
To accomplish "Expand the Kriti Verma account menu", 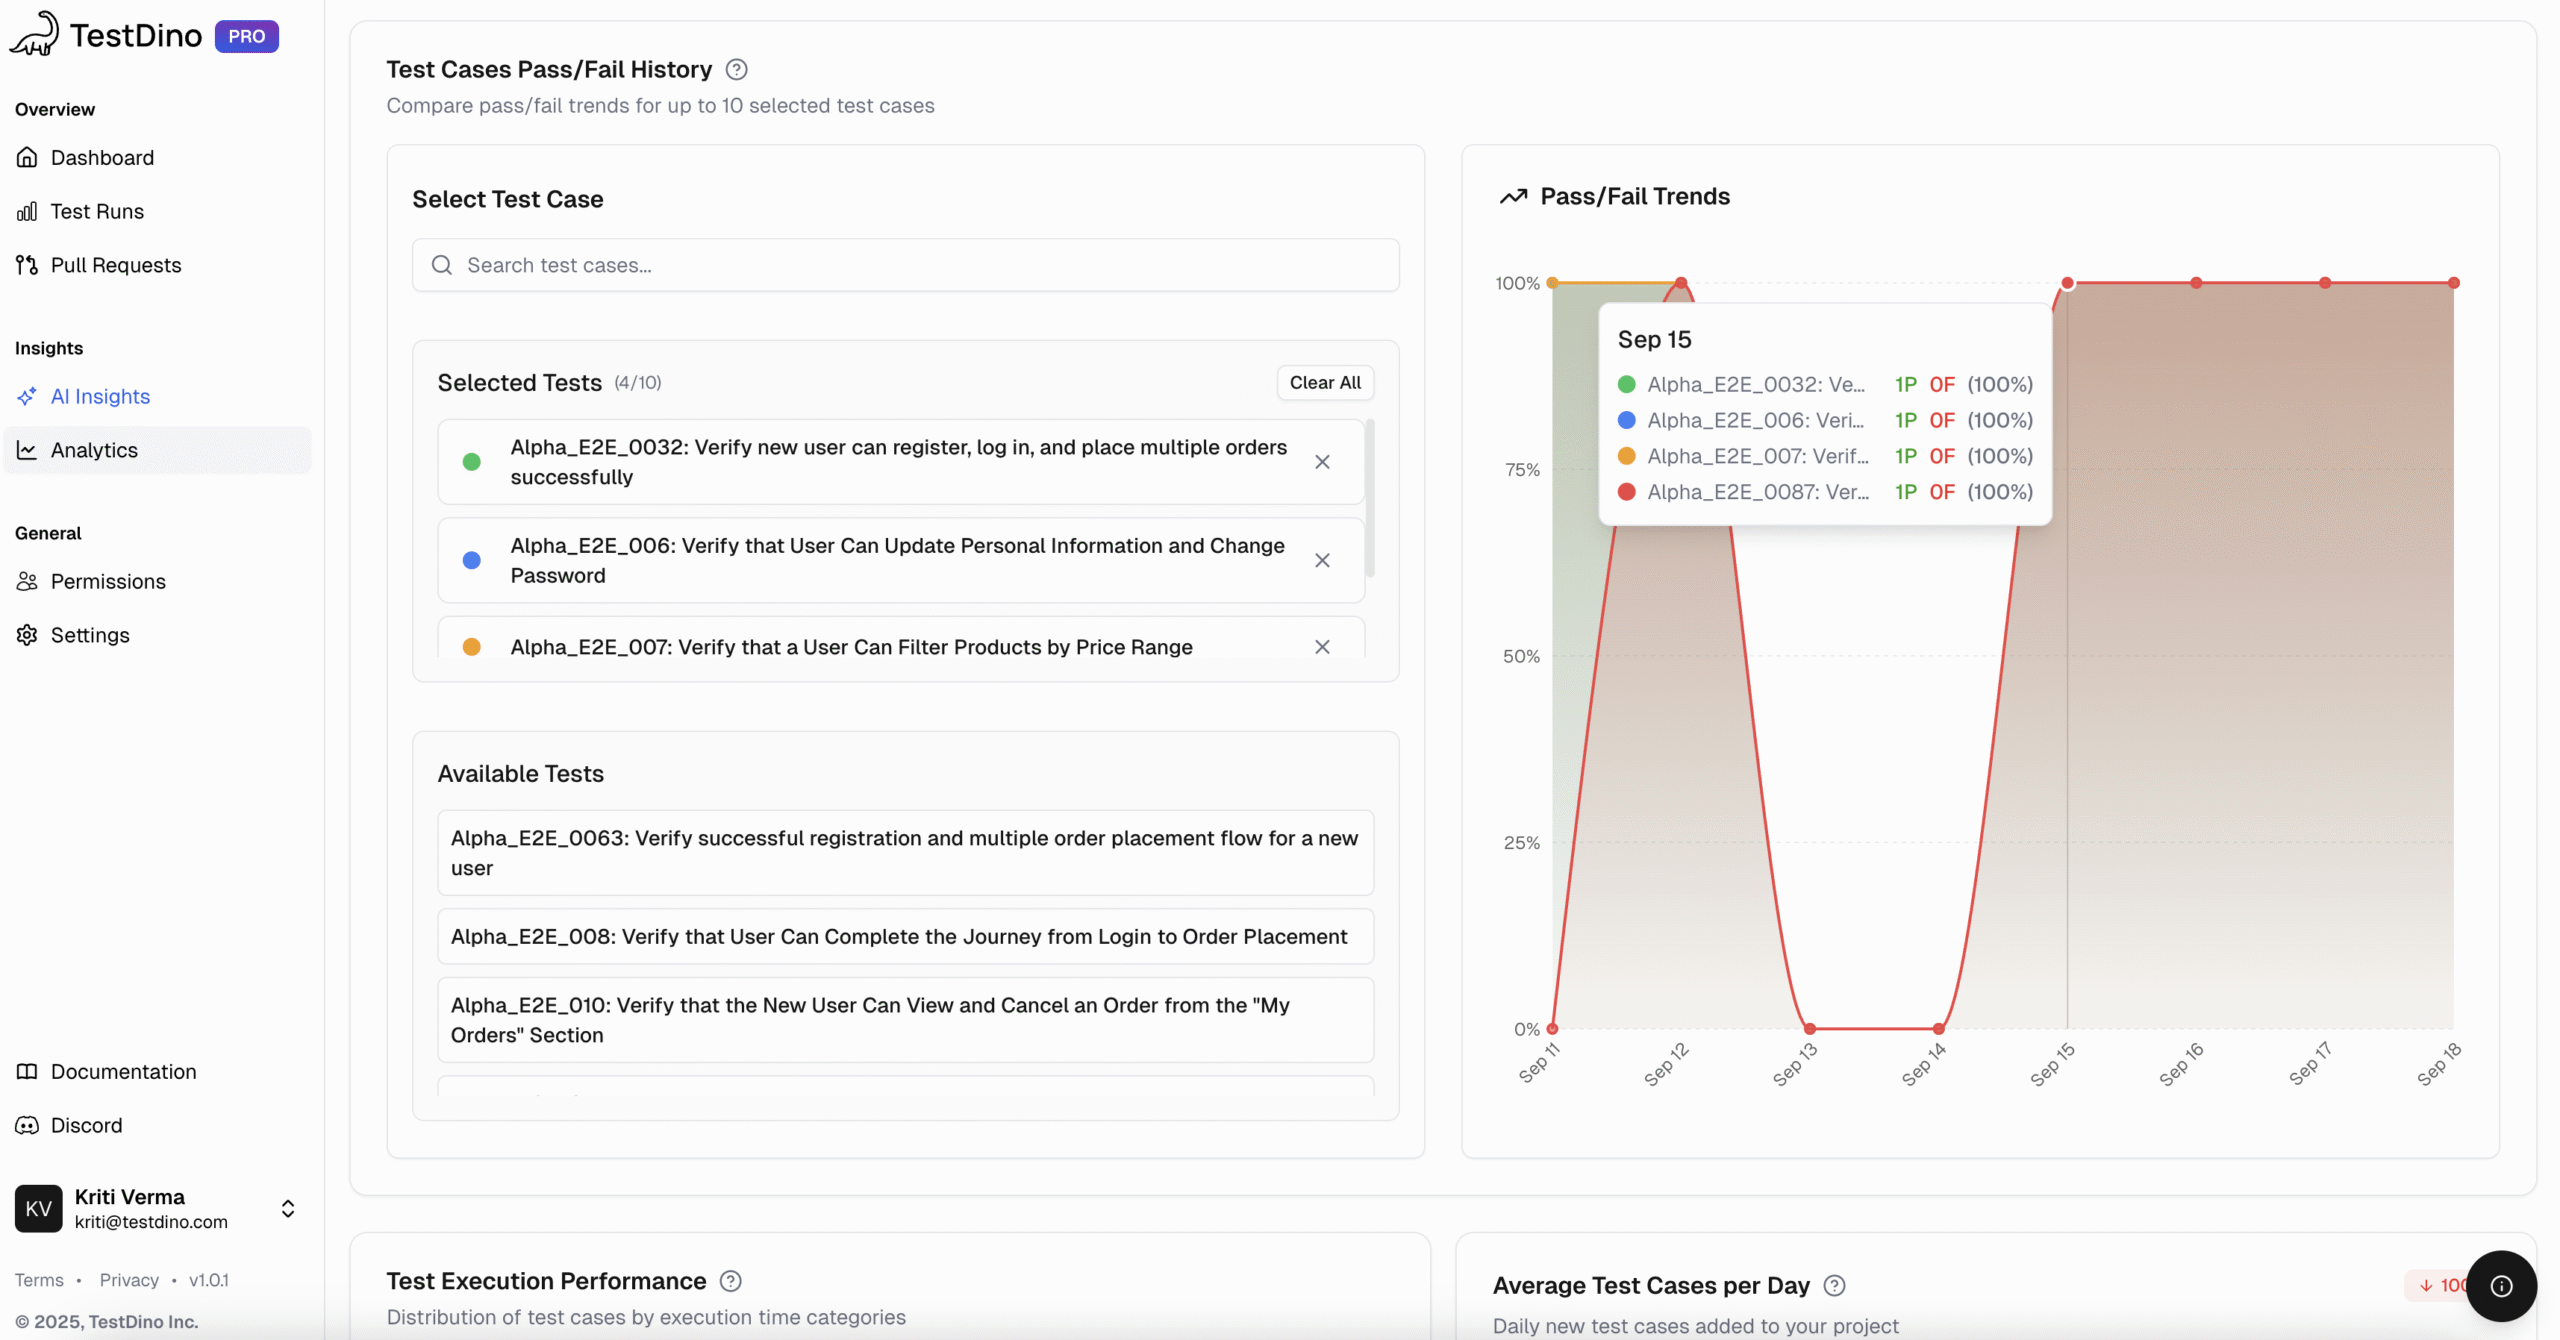I will point(287,1208).
